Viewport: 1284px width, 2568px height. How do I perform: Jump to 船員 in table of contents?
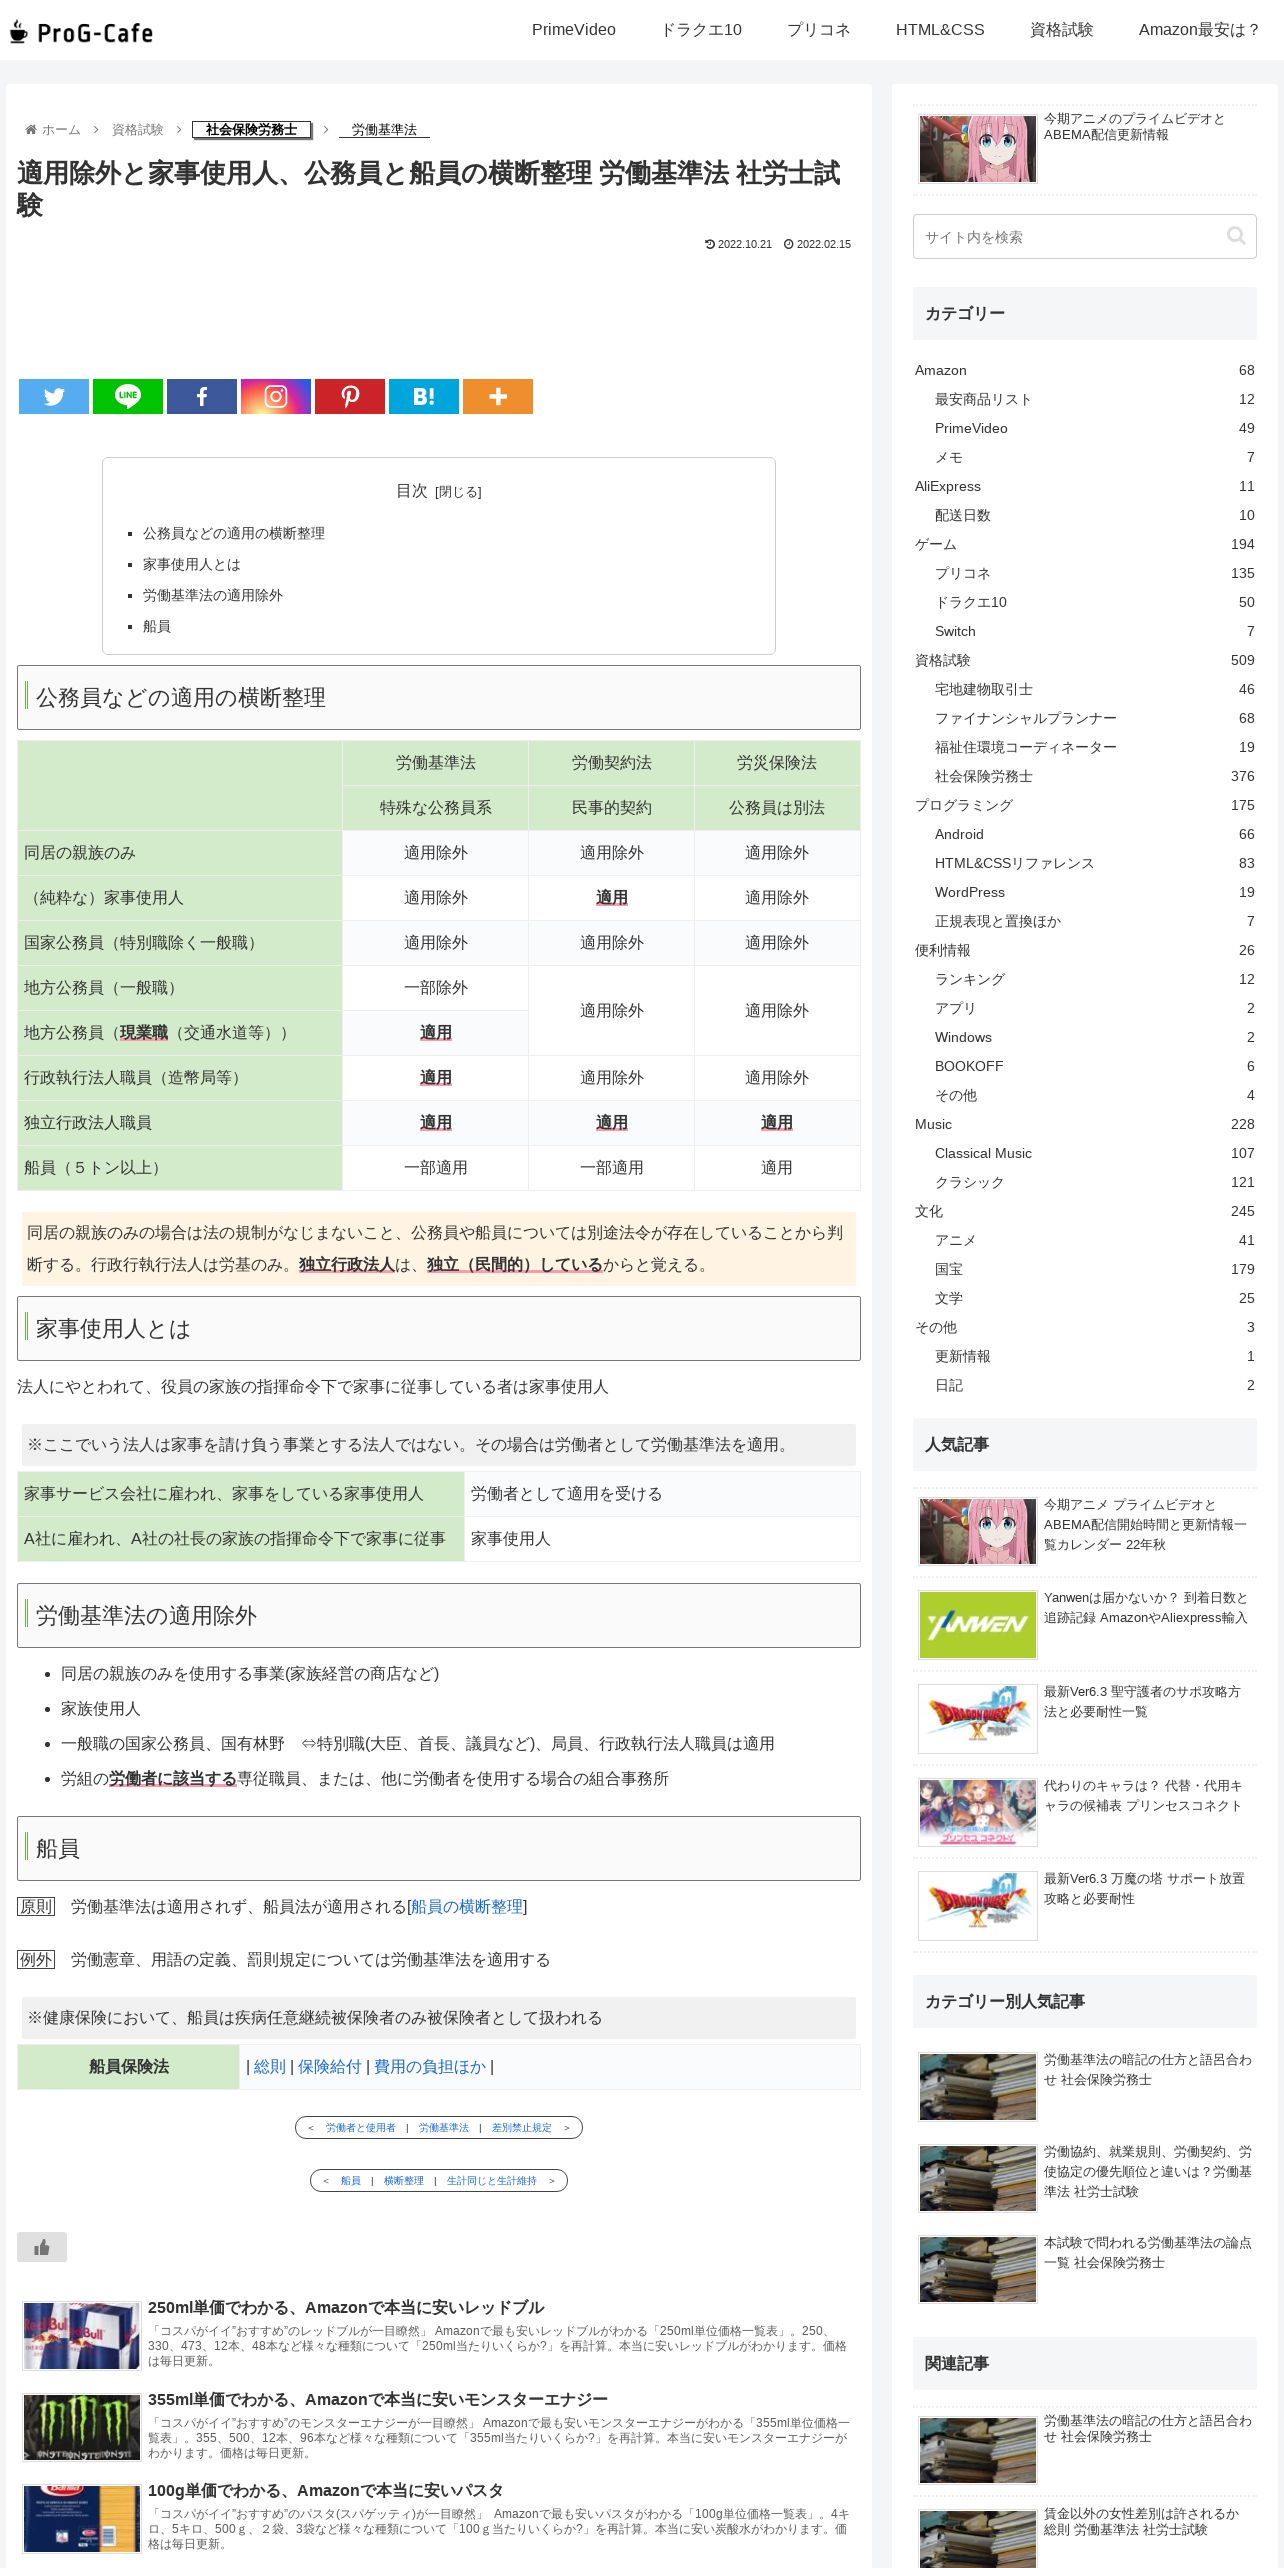(157, 626)
